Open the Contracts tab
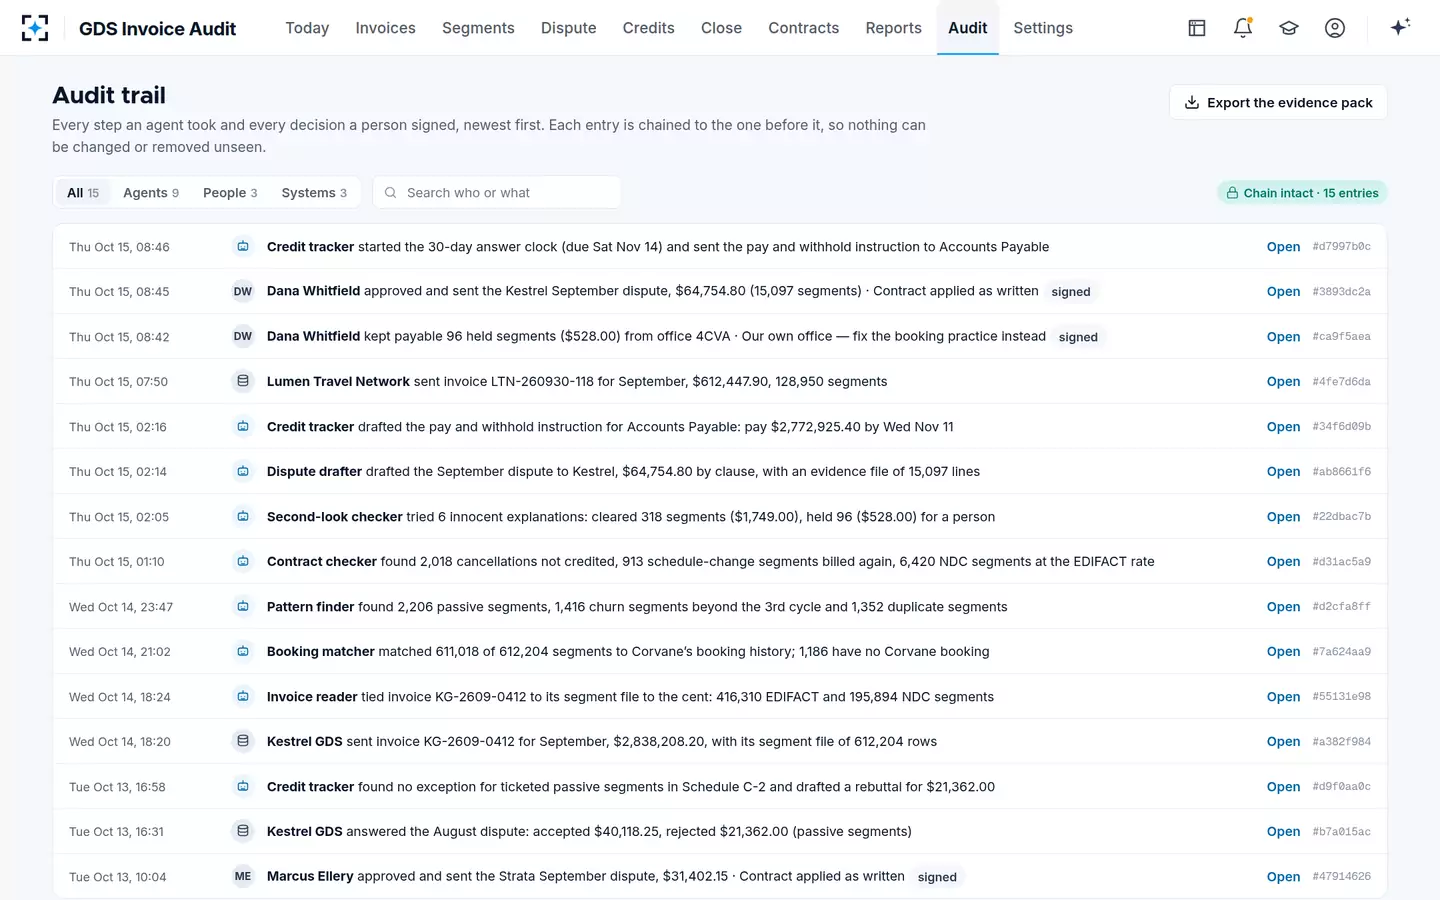 click(804, 28)
